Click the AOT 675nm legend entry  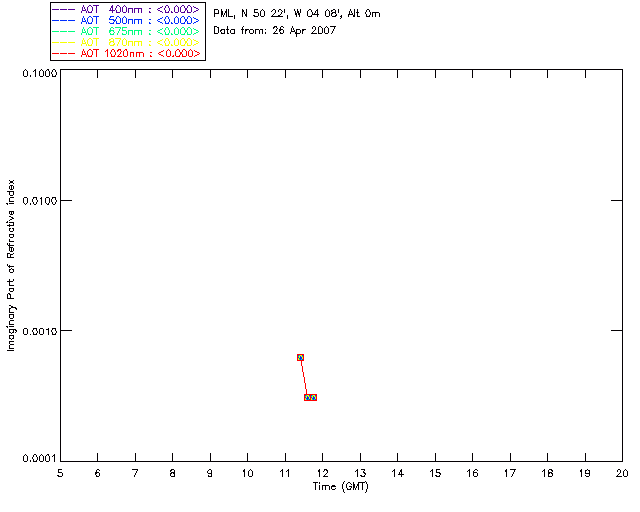[126, 31]
